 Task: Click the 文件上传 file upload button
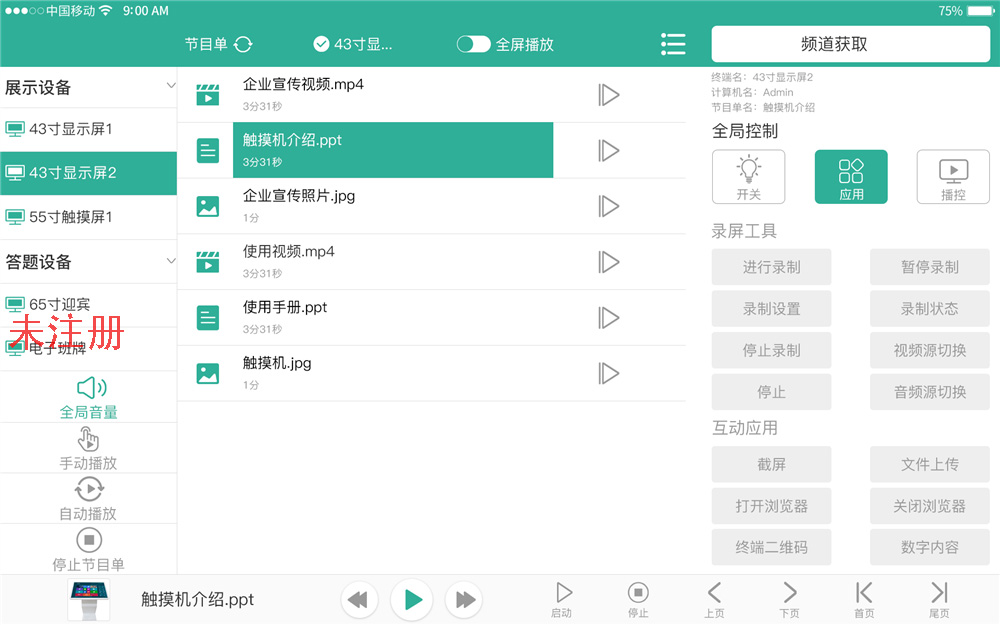click(x=930, y=465)
